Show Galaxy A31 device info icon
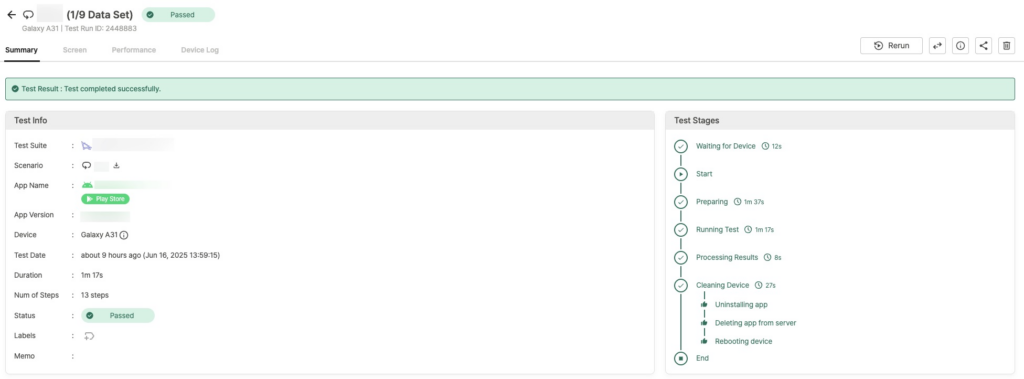 coord(123,235)
